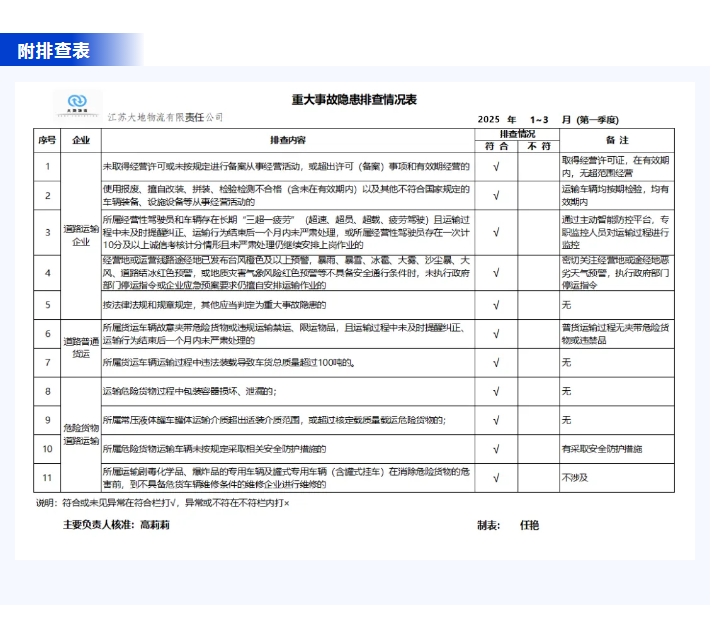
Task: Click the '序号' column header
Action: click(47, 140)
